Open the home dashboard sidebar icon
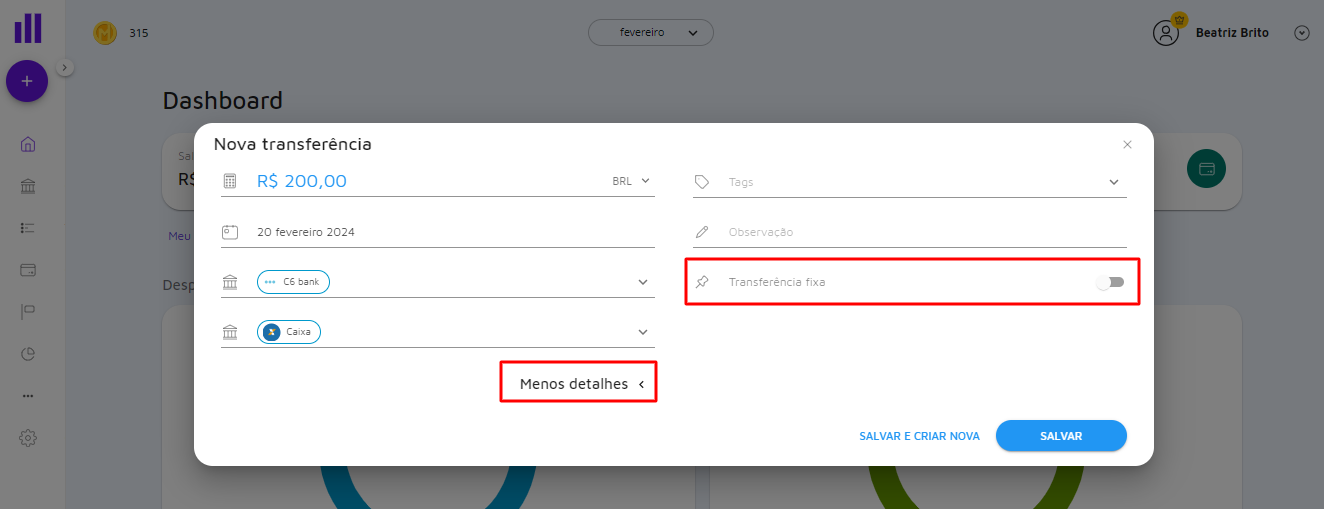The height and width of the screenshot is (509, 1324). 28,144
